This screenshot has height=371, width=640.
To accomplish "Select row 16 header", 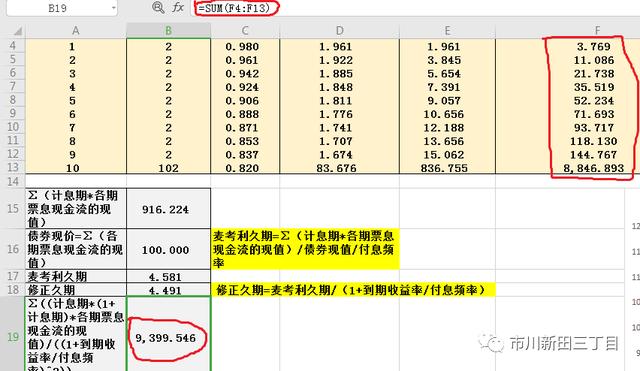I will (x=13, y=249).
